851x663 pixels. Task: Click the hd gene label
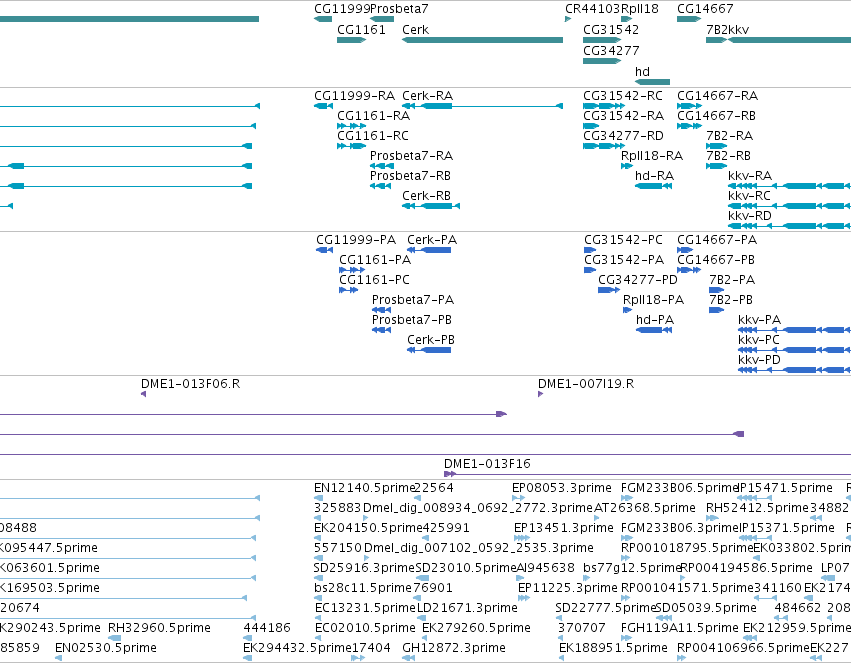642,72
